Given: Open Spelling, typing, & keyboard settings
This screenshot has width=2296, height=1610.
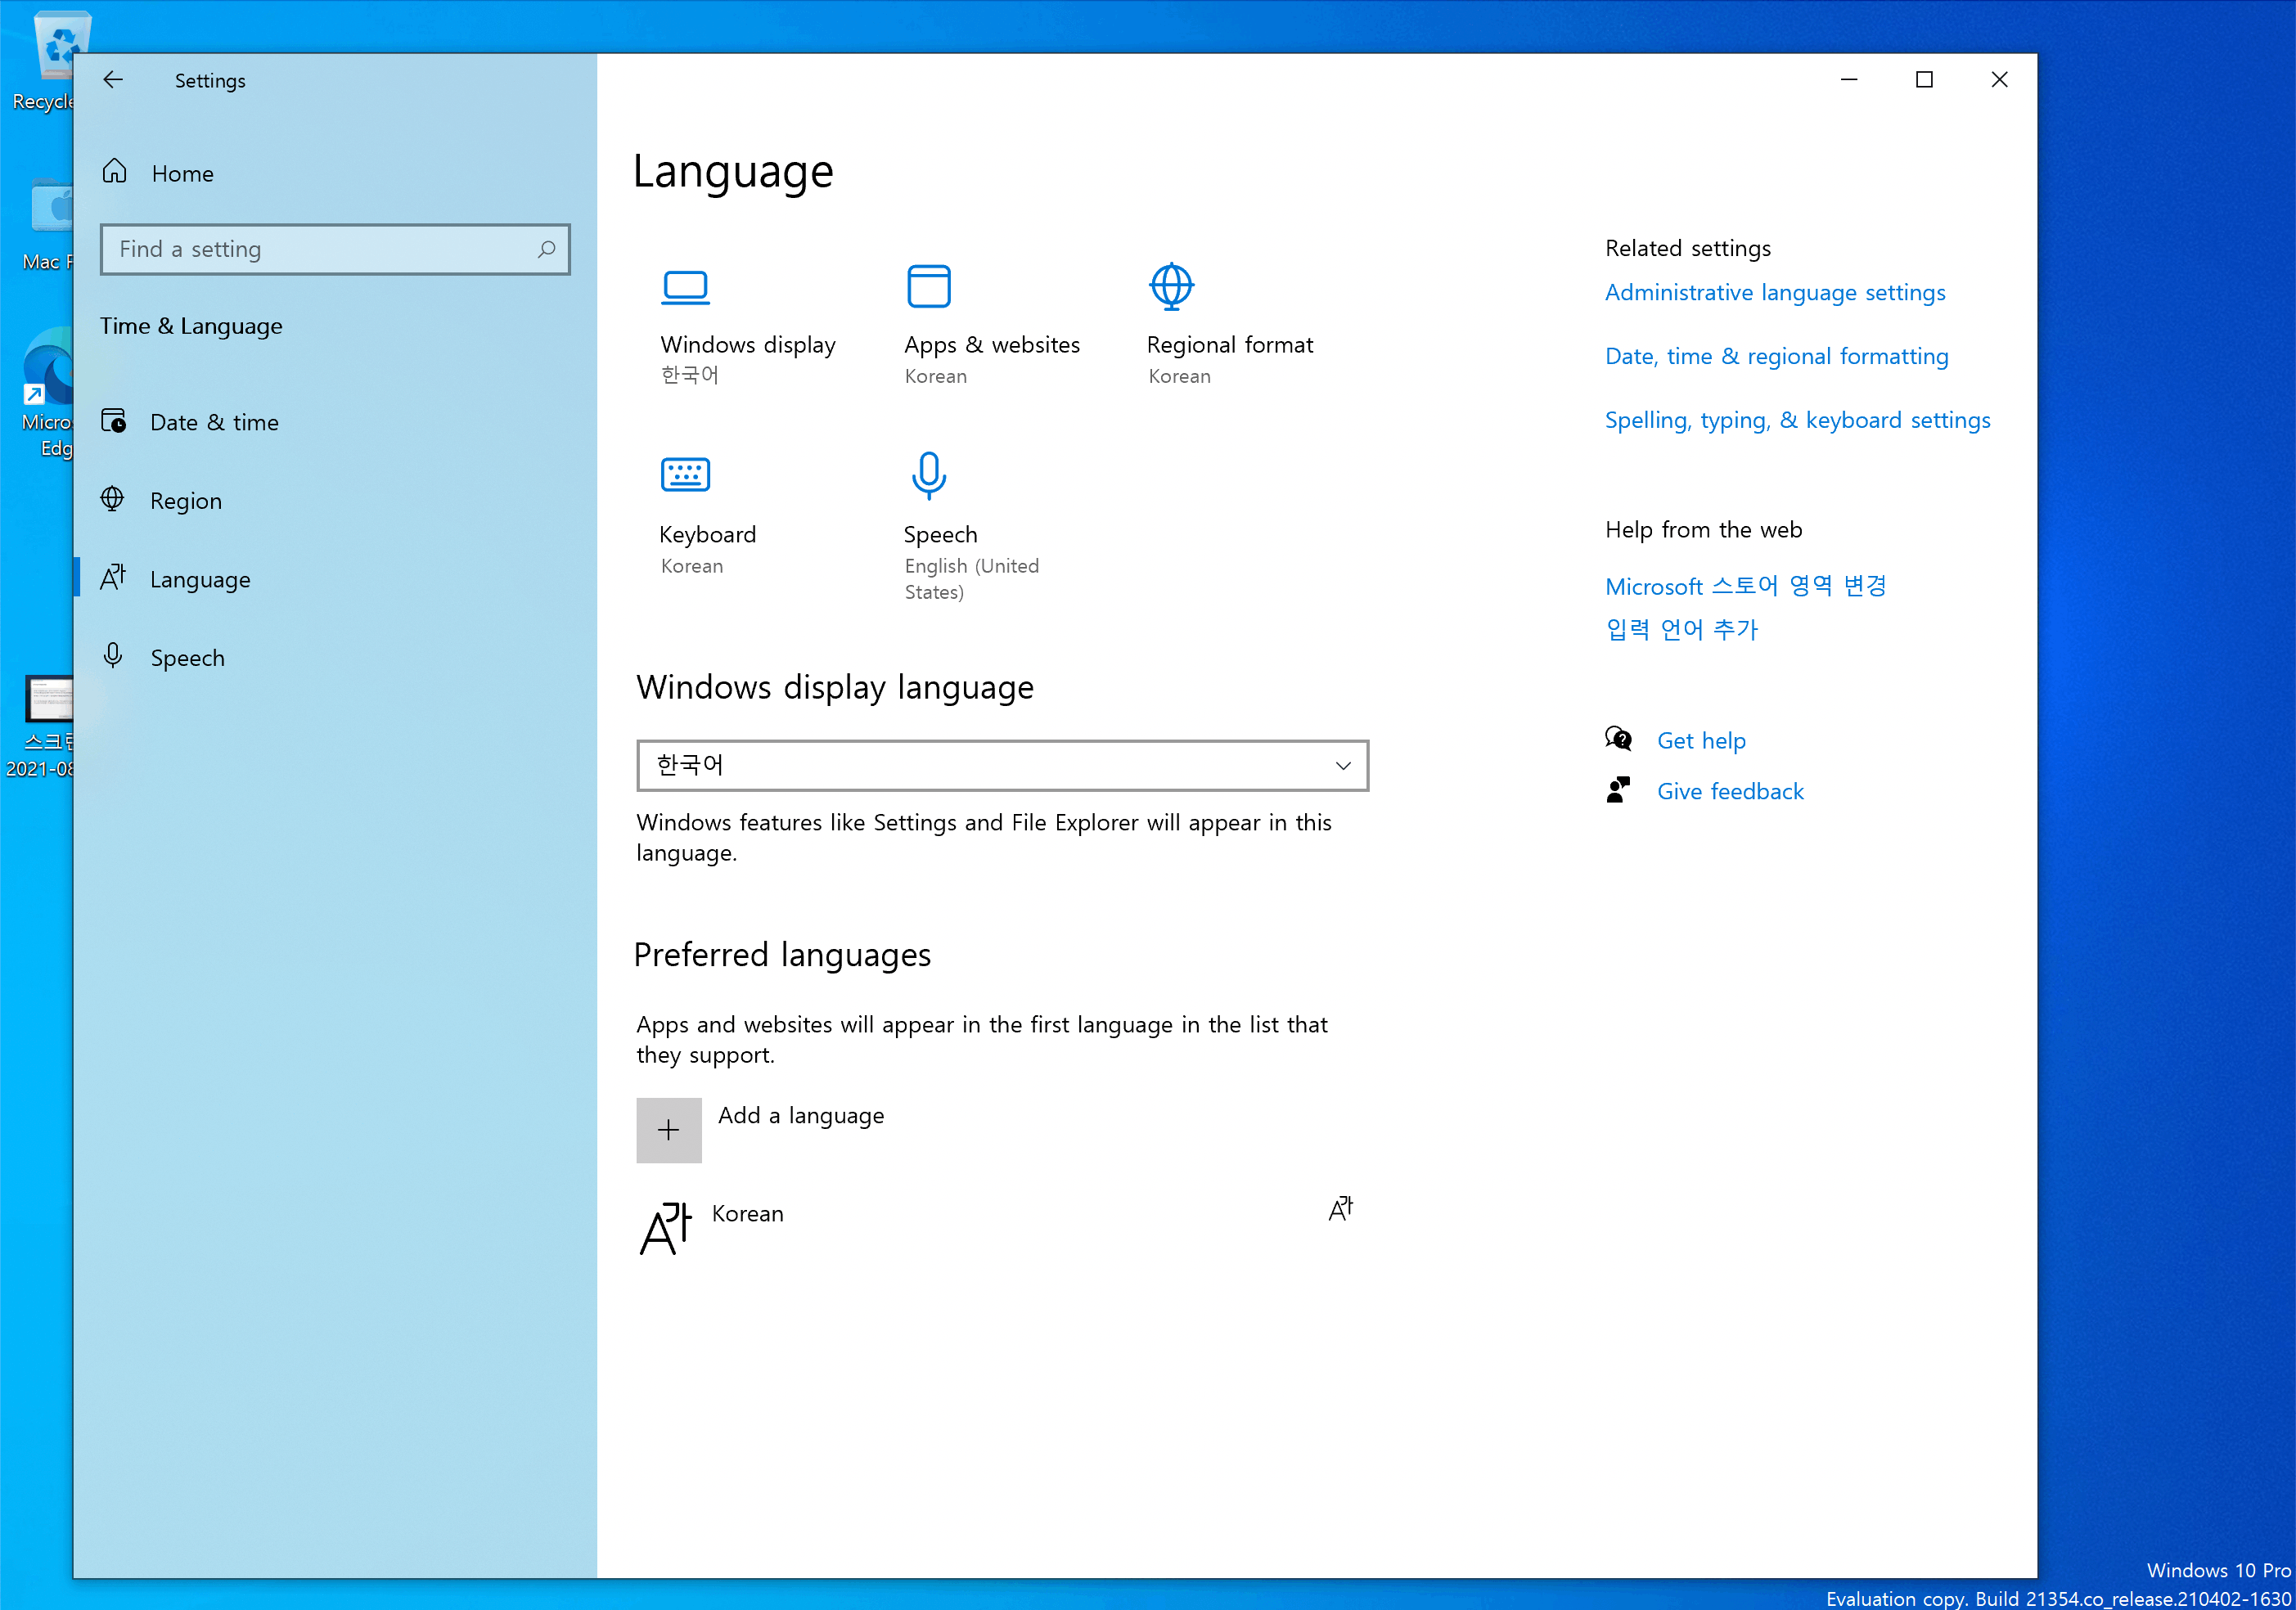Looking at the screenshot, I should [1797, 421].
